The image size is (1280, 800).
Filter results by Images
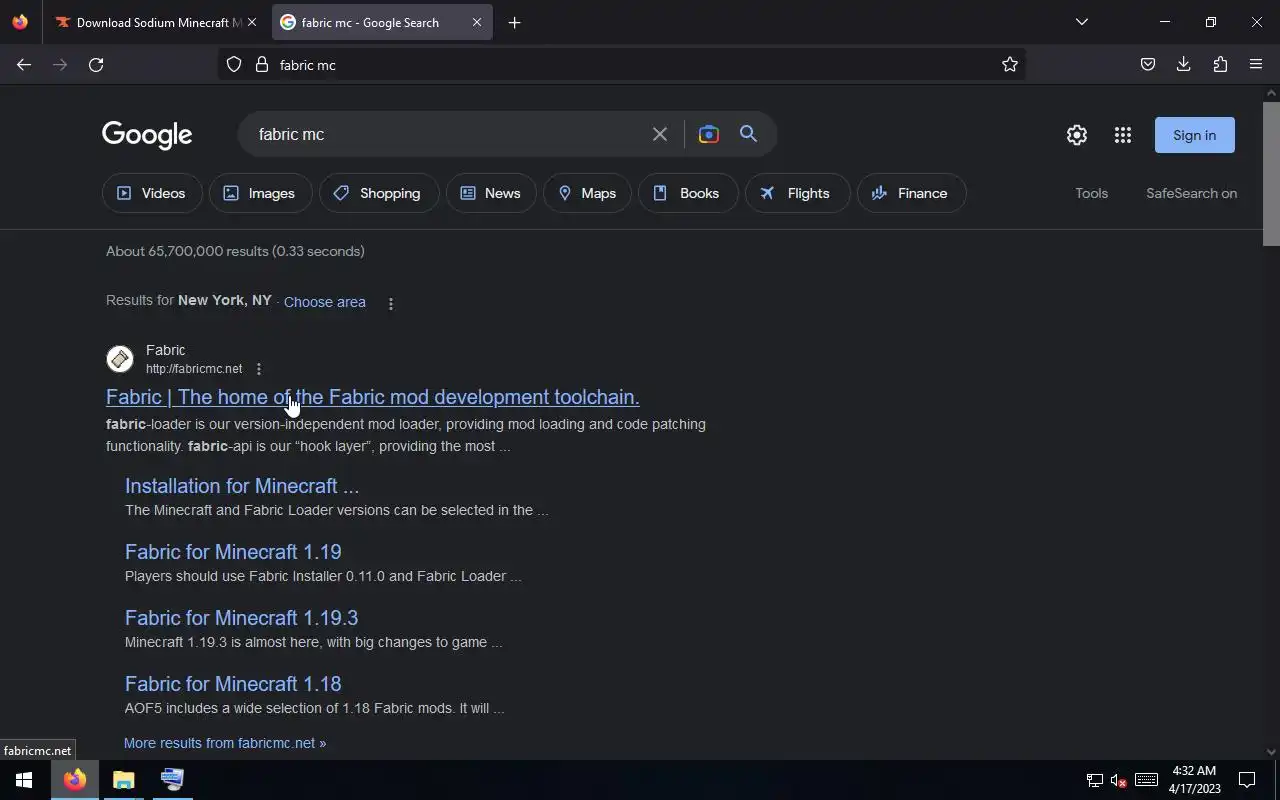tap(260, 193)
